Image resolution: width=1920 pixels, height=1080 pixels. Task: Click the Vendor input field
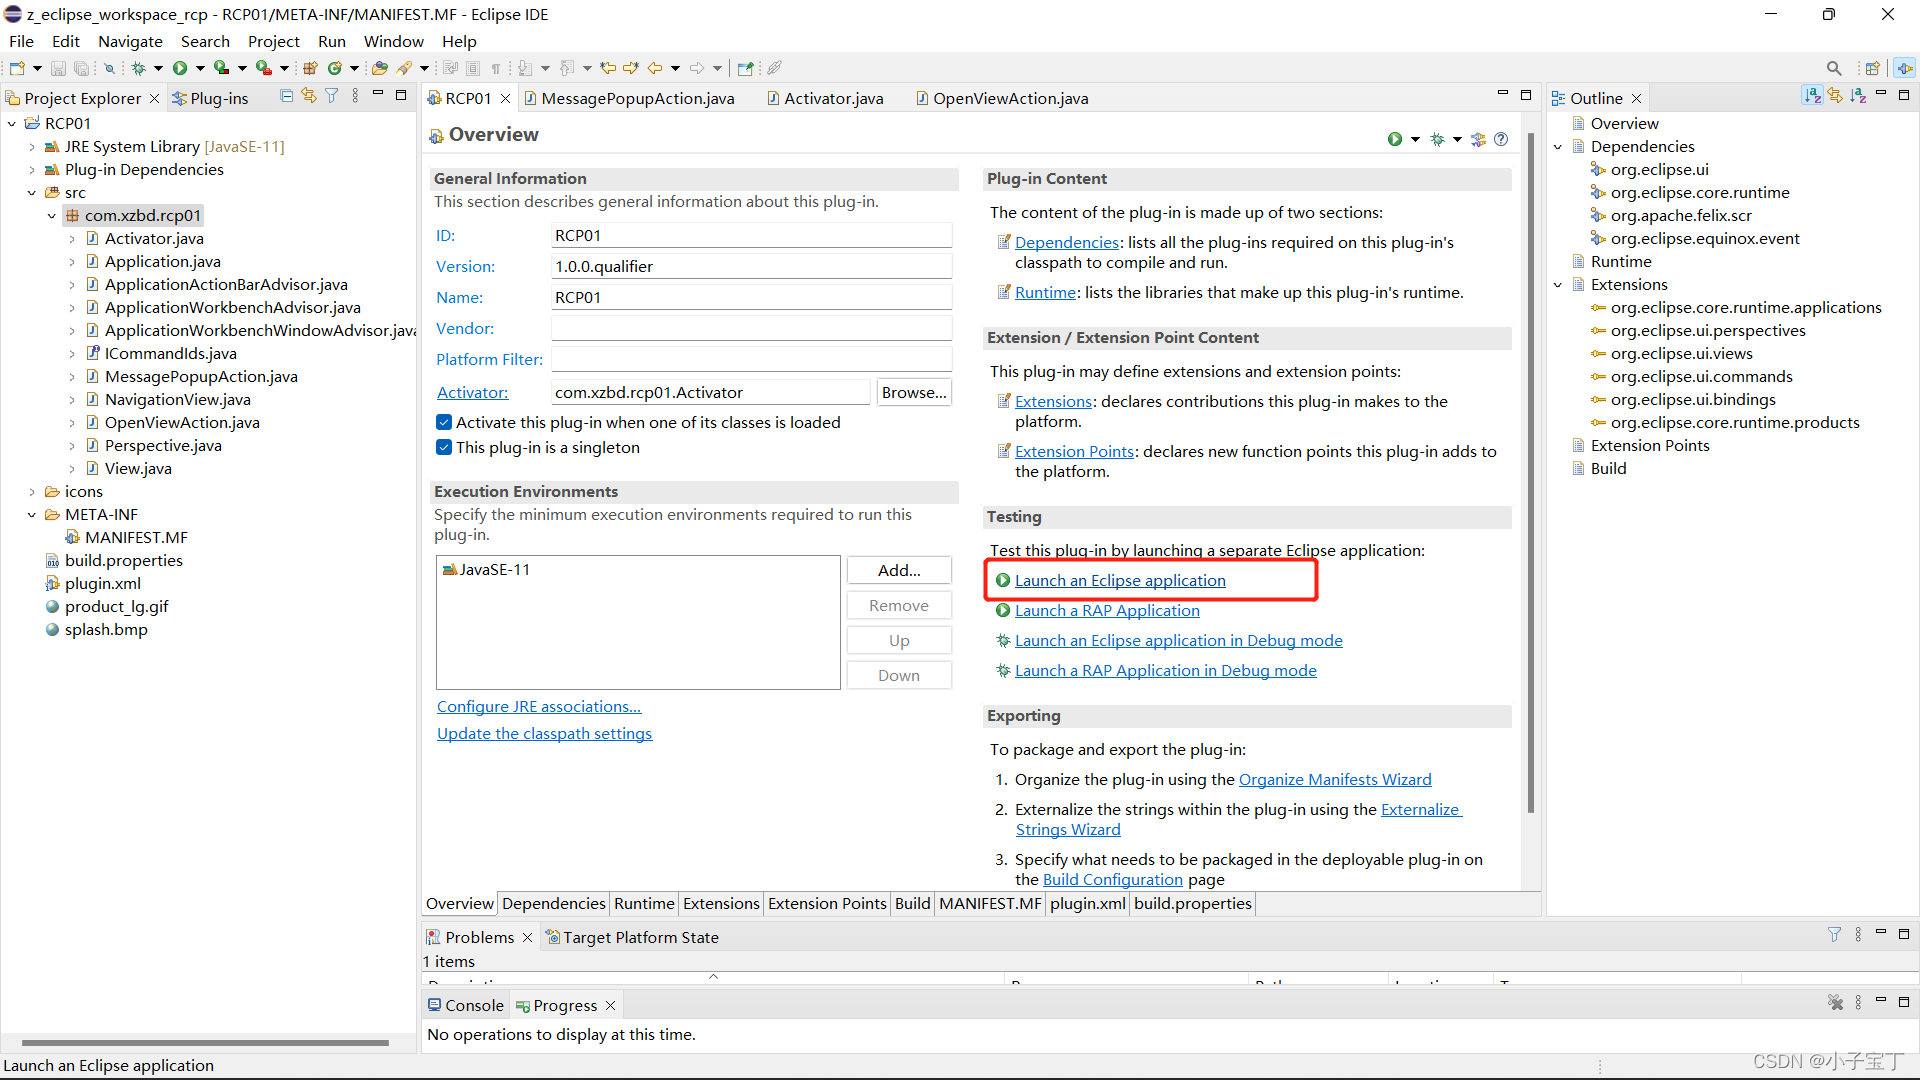751,328
